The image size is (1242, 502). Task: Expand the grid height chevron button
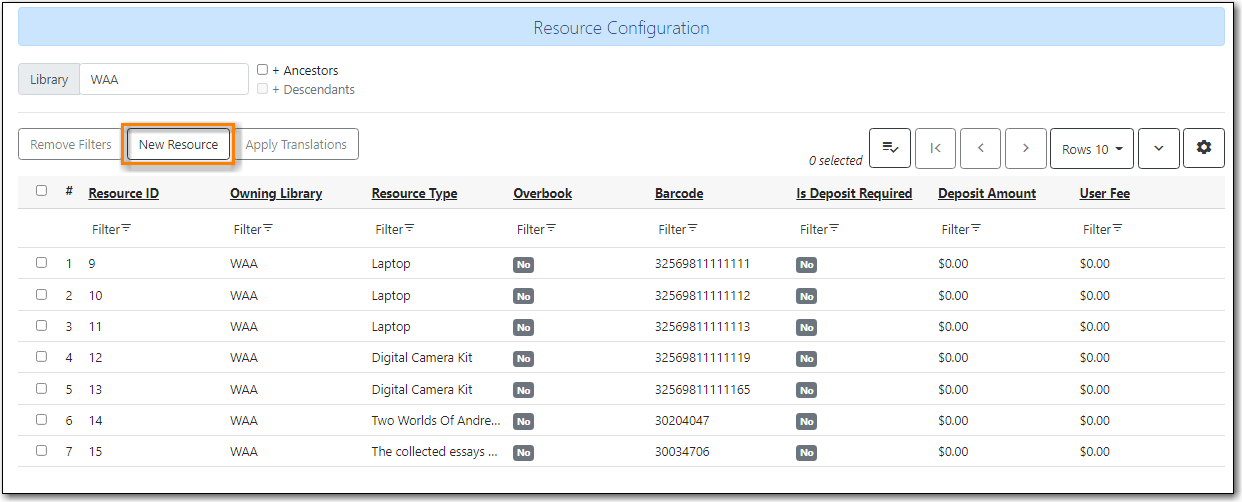[x=1158, y=148]
